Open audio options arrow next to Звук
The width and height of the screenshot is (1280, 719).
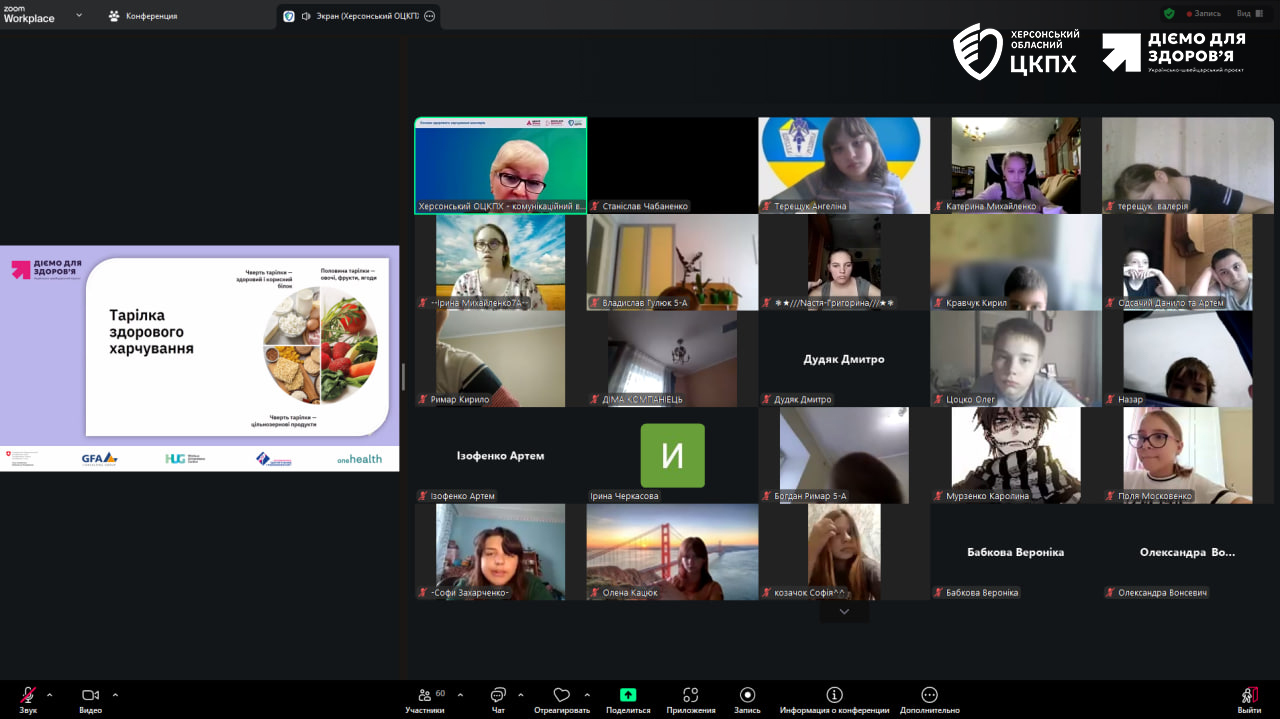point(50,694)
